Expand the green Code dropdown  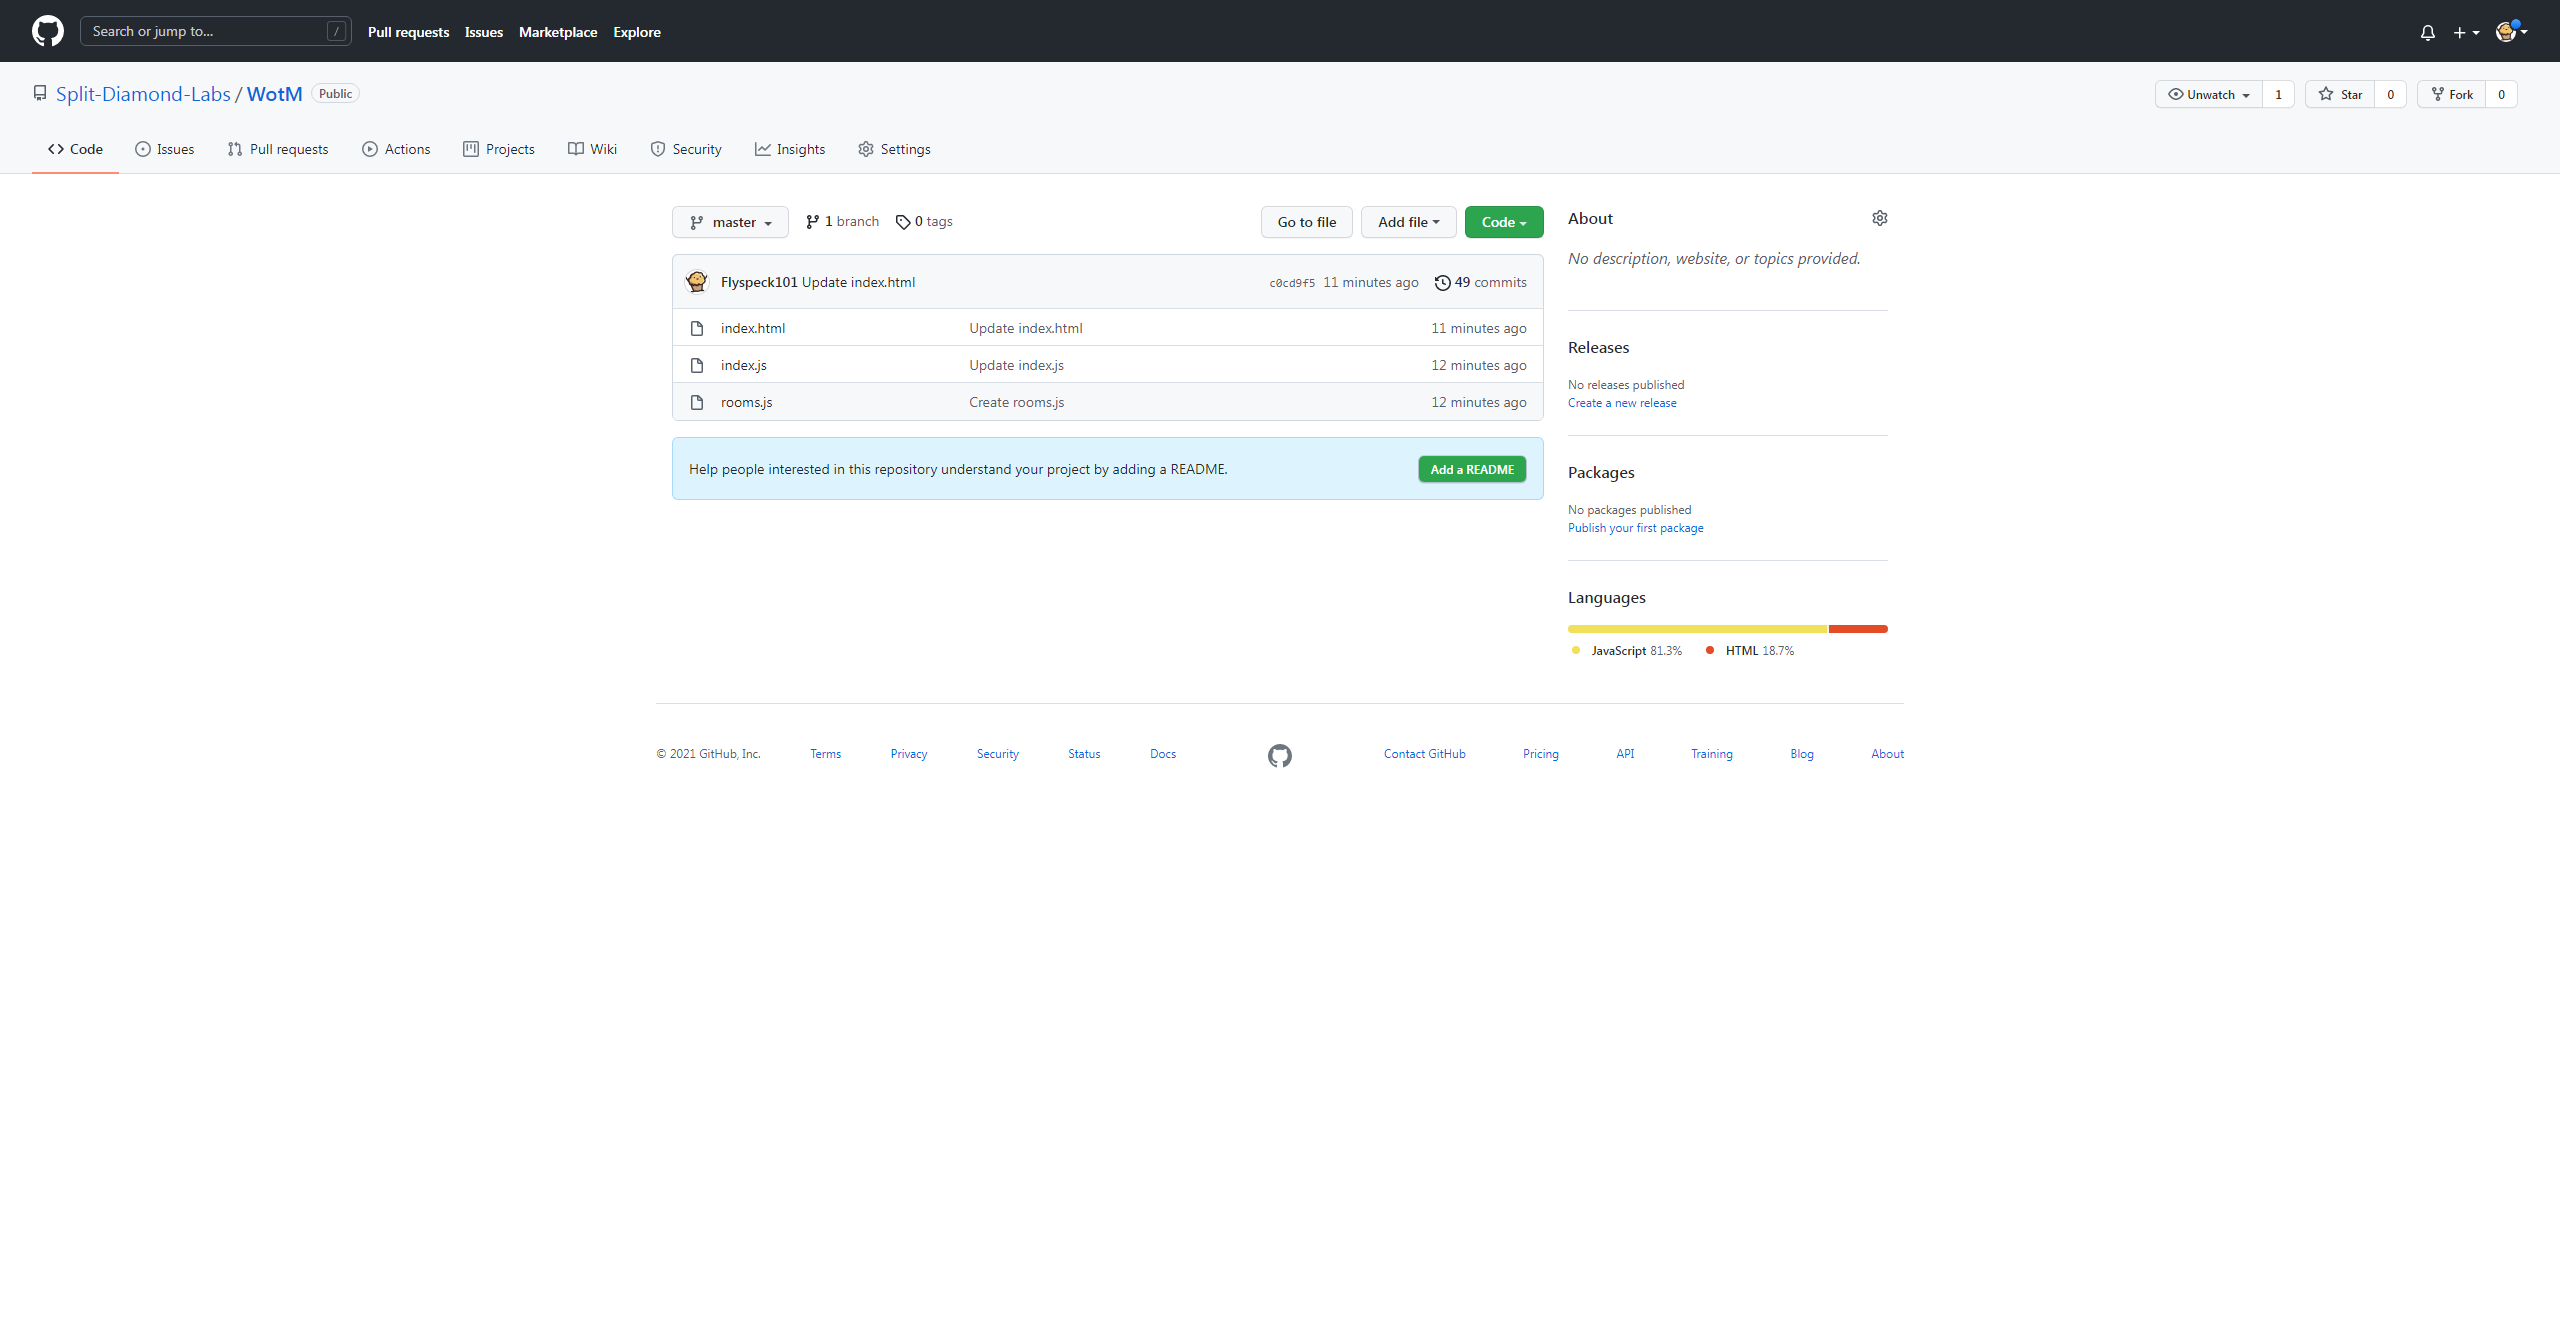[x=1503, y=222]
